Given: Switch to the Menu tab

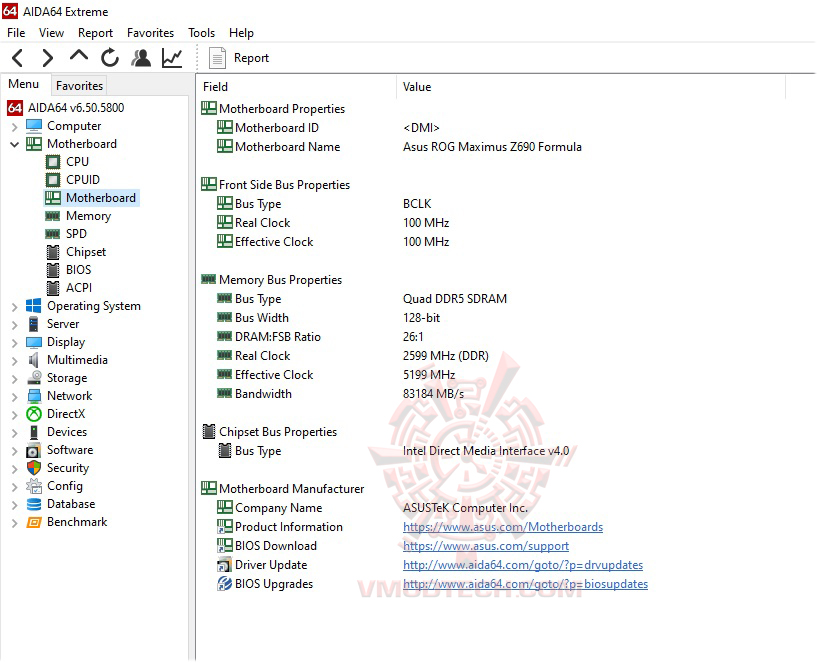Looking at the screenshot, I should (24, 85).
